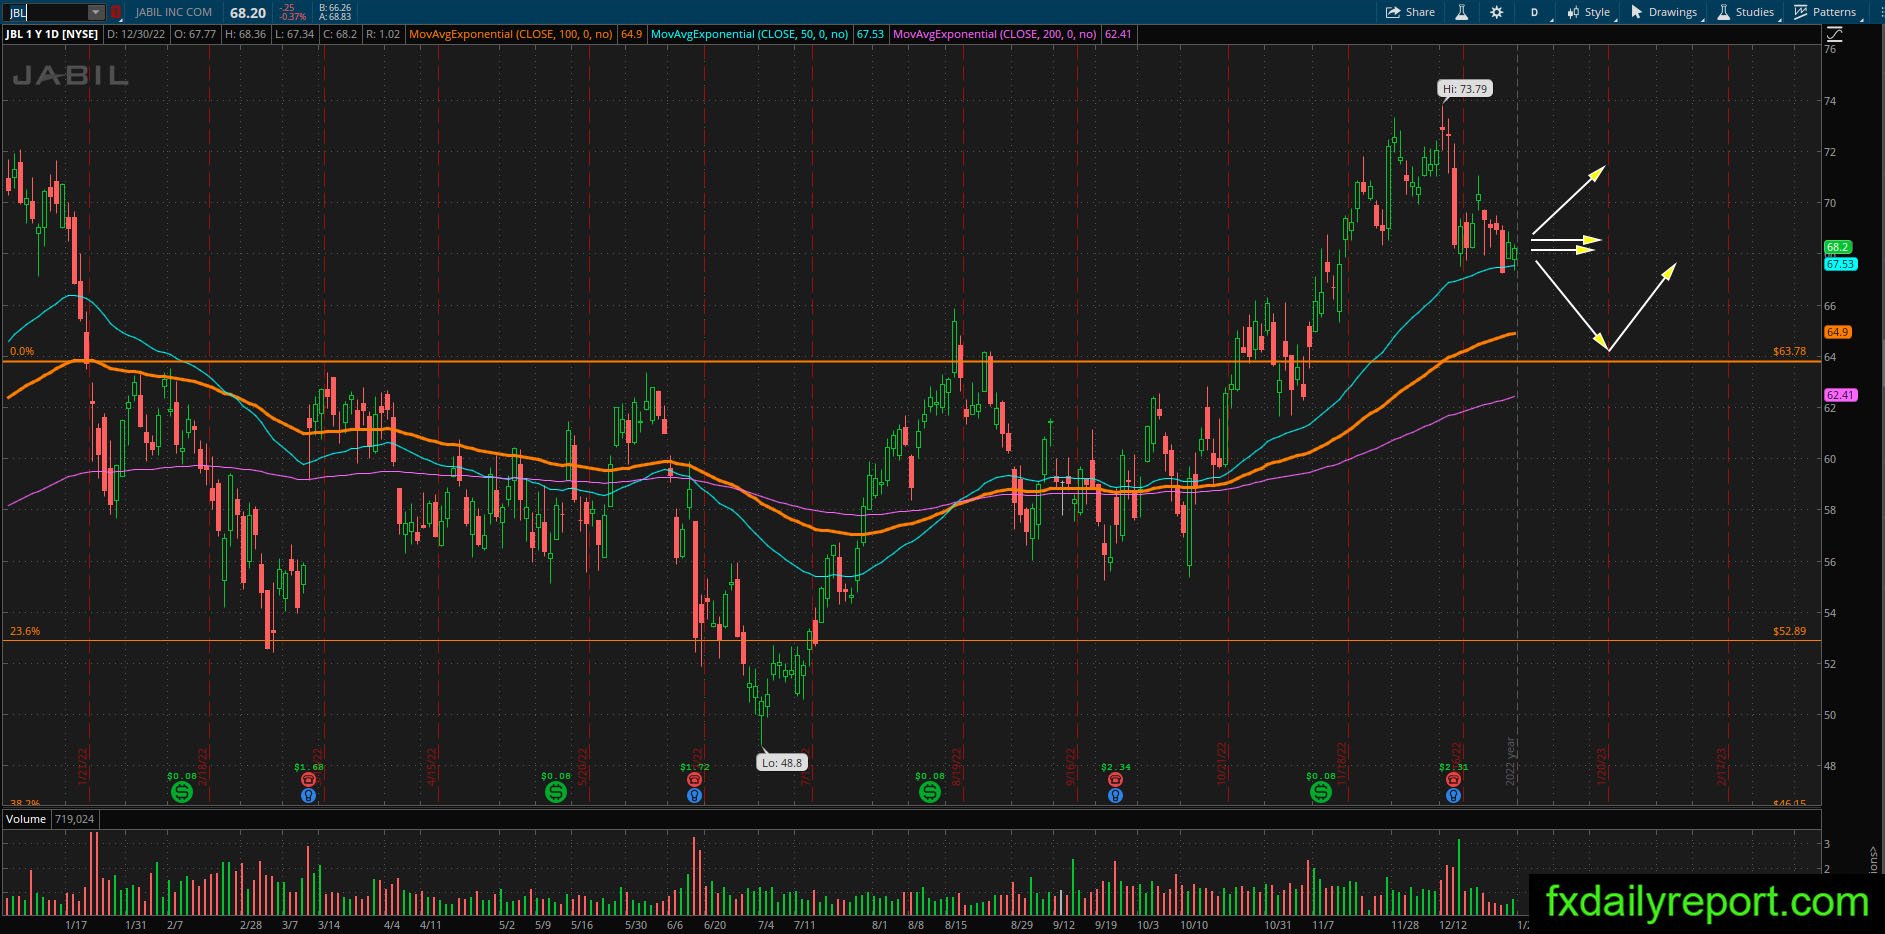Click the lightbulb icon under $1.68 earnings
Image resolution: width=1885 pixels, height=934 pixels.
tap(308, 796)
